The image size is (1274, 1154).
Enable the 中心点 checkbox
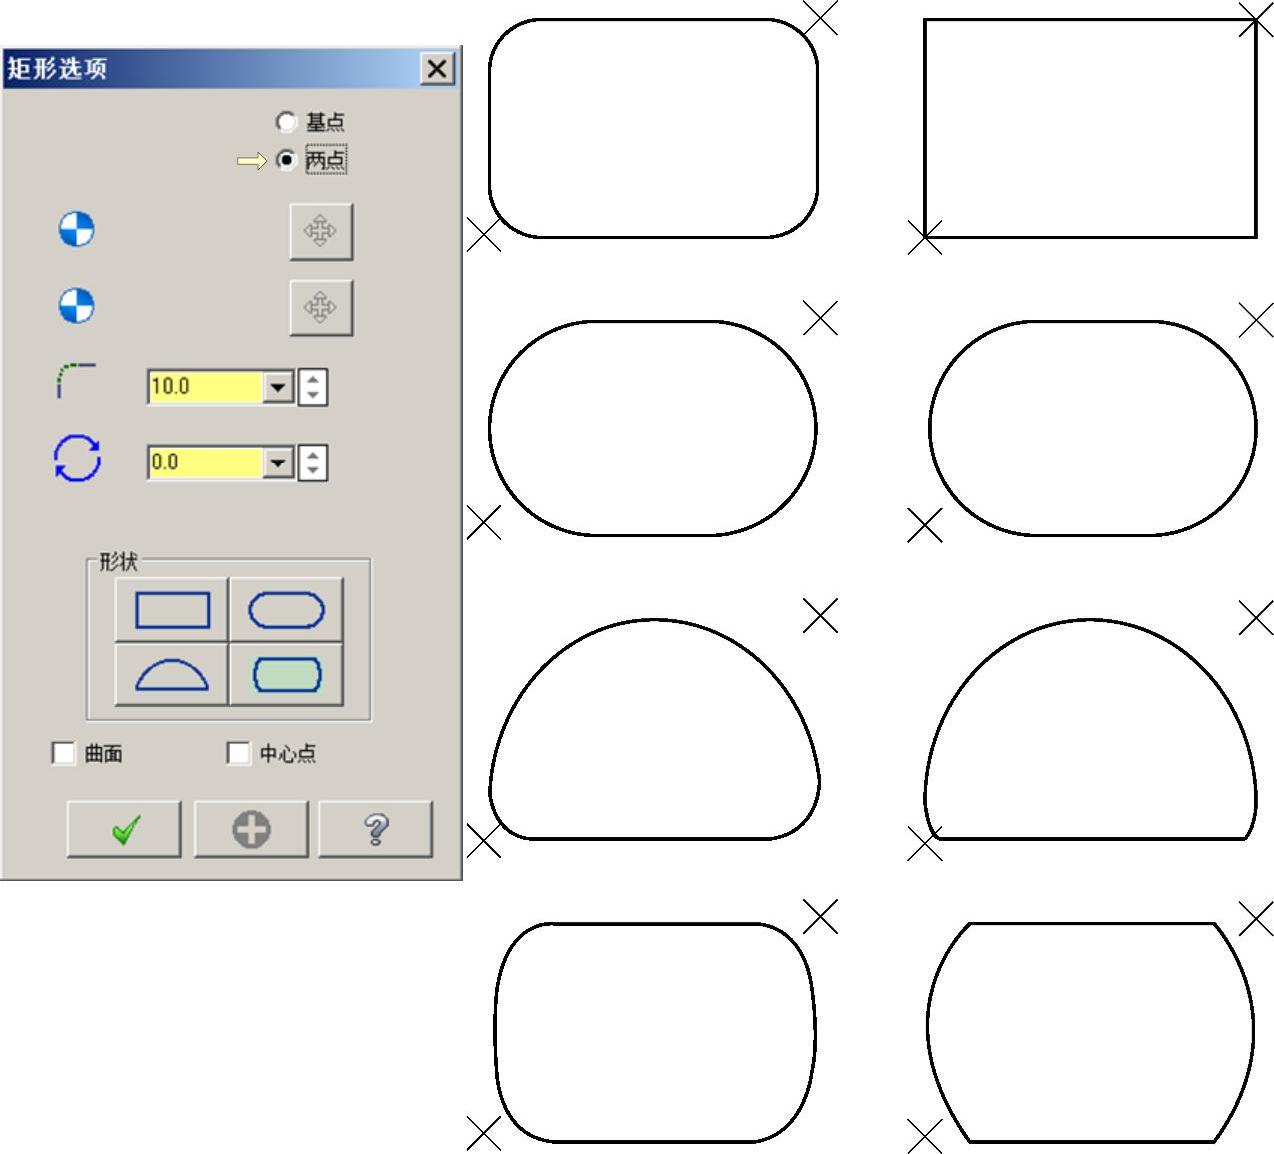(238, 753)
